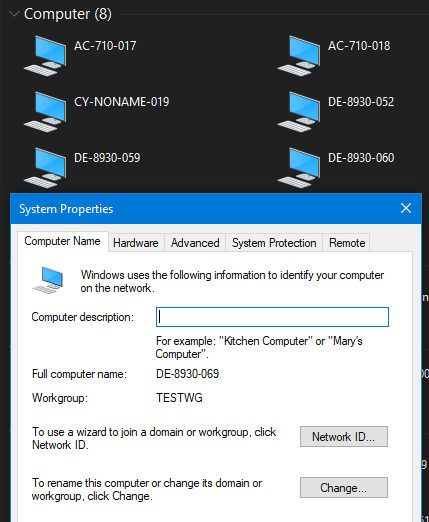Select the DE-8930-052 computer icon

(299, 112)
